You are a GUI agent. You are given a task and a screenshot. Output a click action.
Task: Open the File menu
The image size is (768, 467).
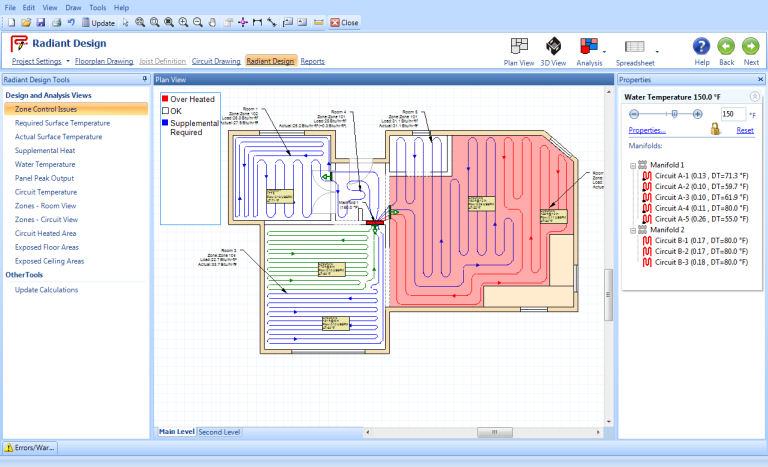click(10, 8)
